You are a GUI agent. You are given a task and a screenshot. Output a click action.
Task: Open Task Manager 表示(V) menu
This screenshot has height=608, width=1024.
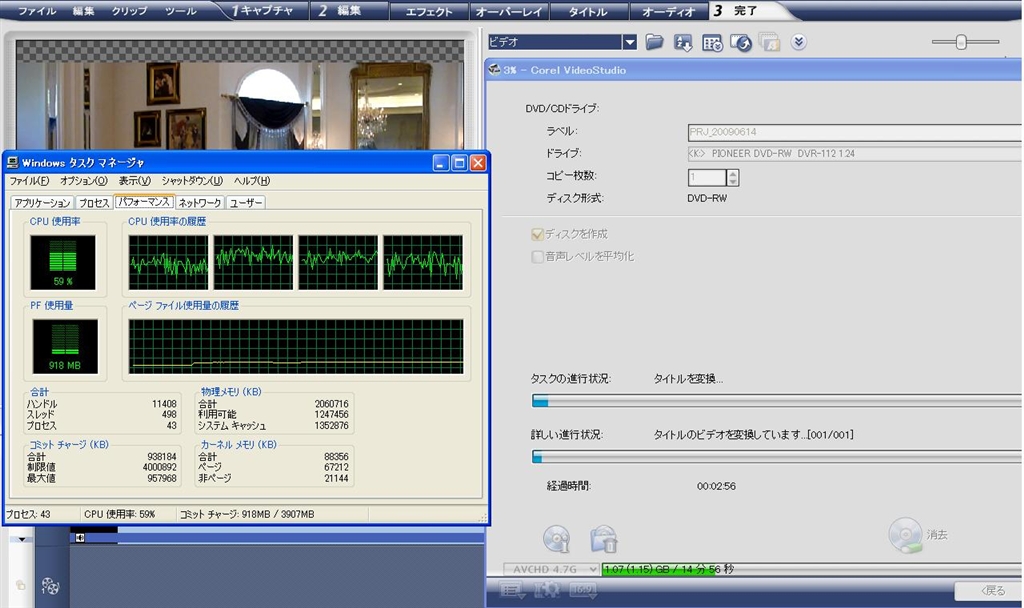135,181
